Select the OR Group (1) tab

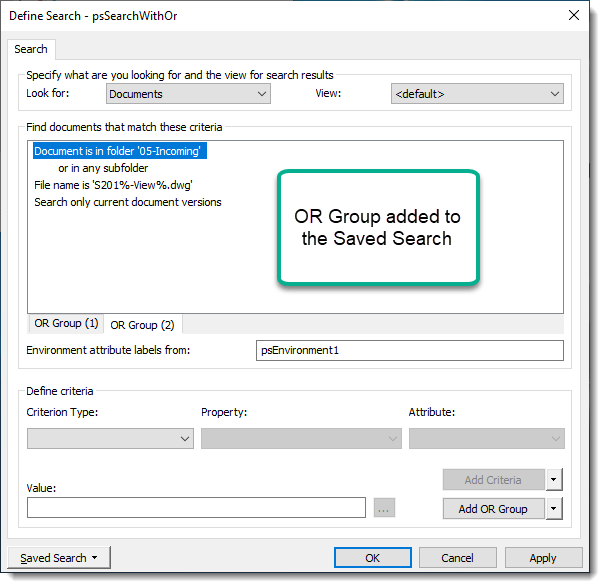click(66, 324)
